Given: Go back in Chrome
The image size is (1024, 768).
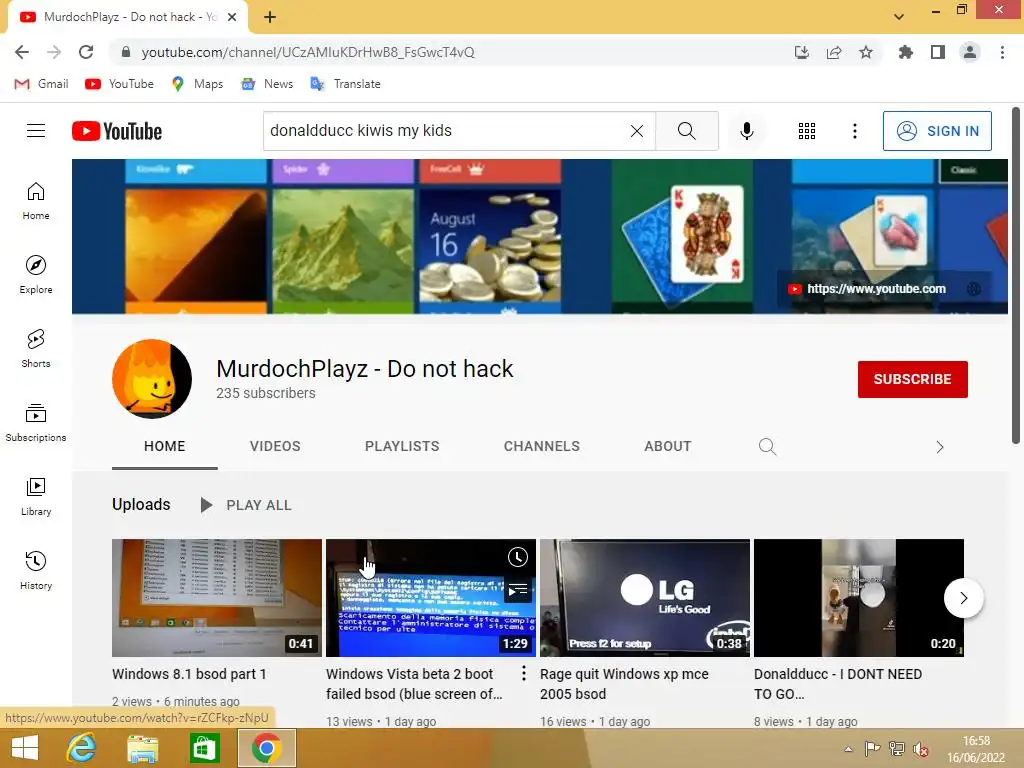Looking at the screenshot, I should (x=22, y=52).
